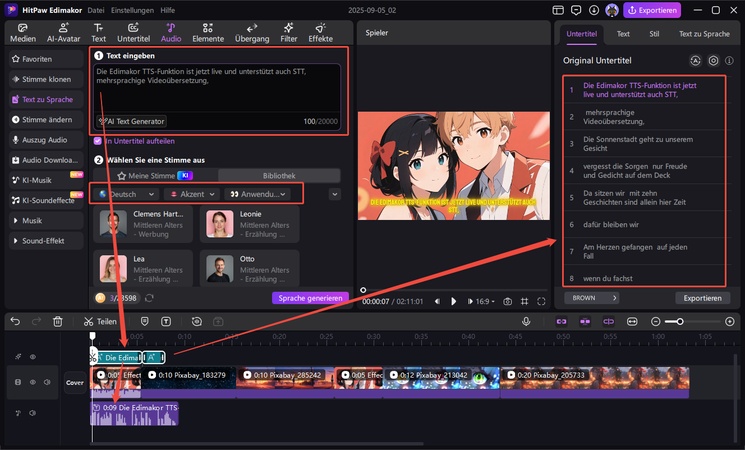Open the Text tools tab

point(98,33)
